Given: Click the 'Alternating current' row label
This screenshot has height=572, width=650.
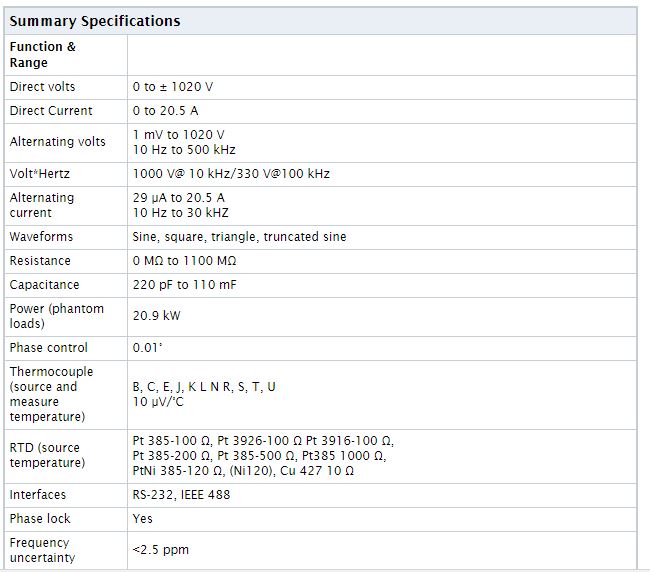Looking at the screenshot, I should [42, 205].
